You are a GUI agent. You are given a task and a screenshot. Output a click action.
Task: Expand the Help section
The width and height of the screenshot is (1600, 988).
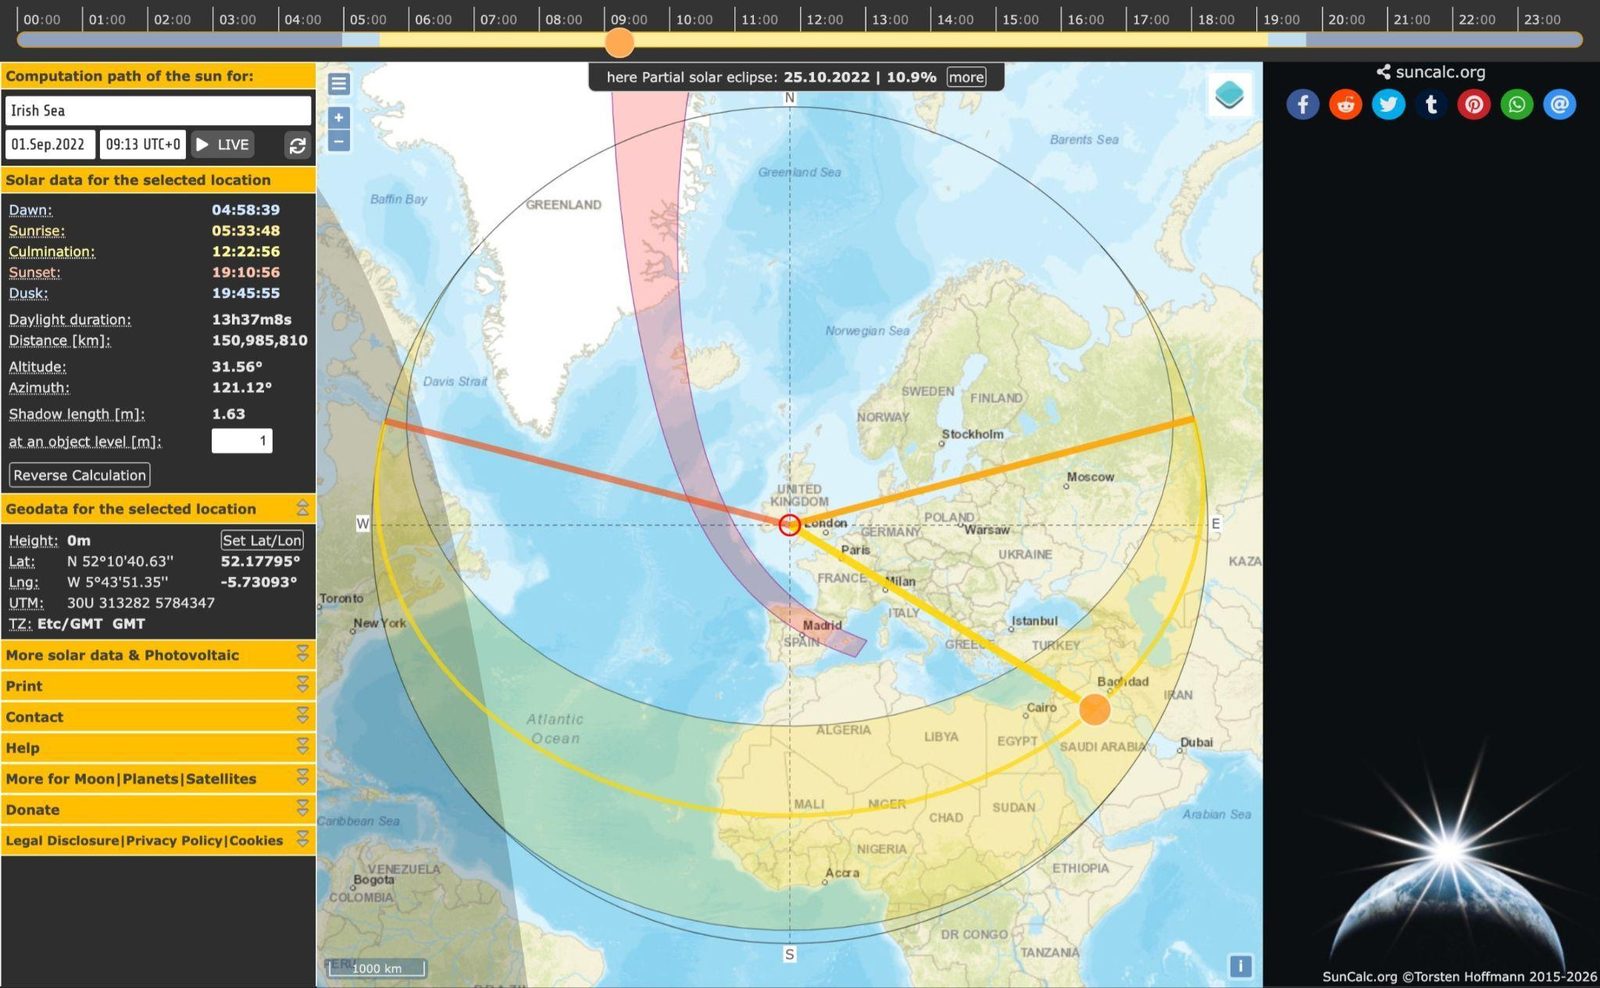coord(302,747)
